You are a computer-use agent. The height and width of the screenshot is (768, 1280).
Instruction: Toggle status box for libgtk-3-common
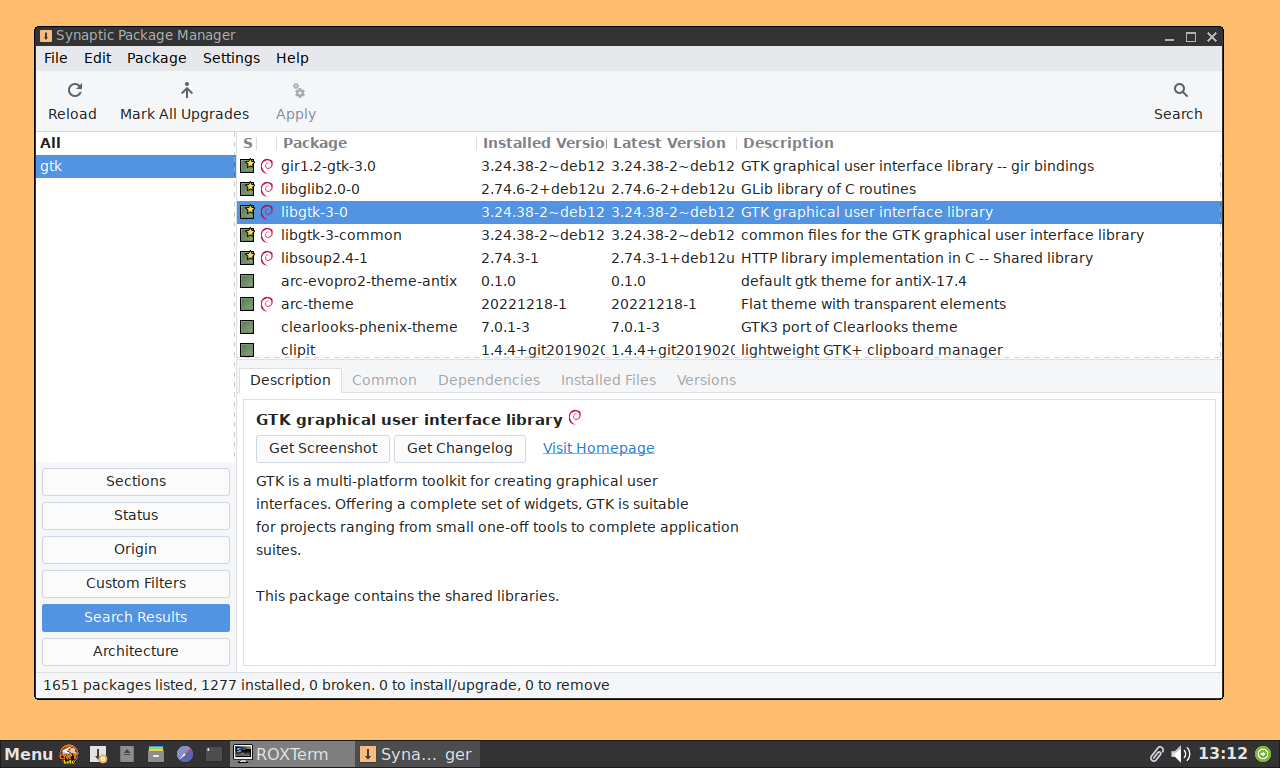click(247, 235)
